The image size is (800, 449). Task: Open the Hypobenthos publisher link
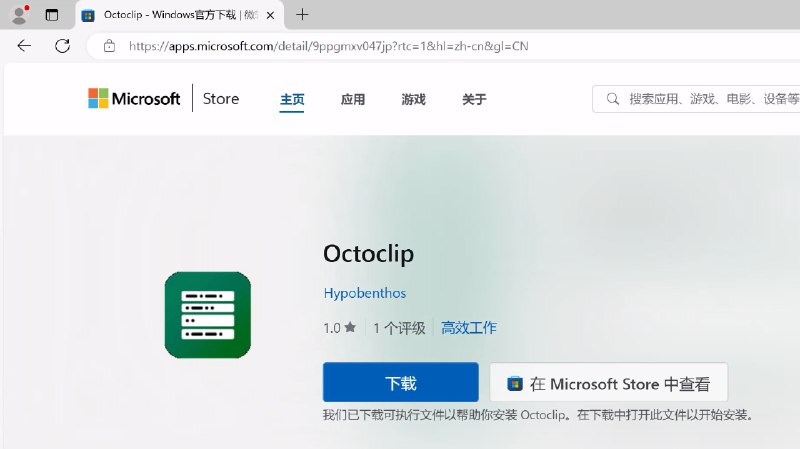365,293
